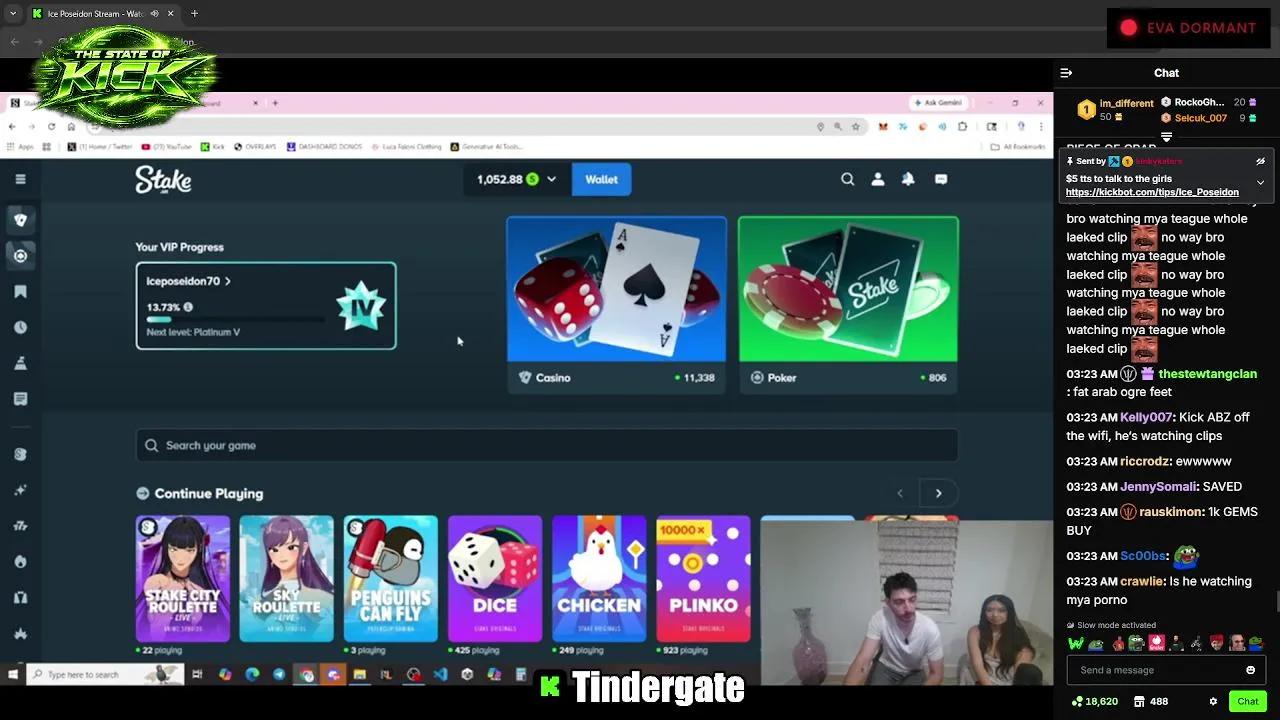Screen dimensions: 1280x720
Task: Show next Continue Playing games
Action: pyautogui.click(x=938, y=493)
